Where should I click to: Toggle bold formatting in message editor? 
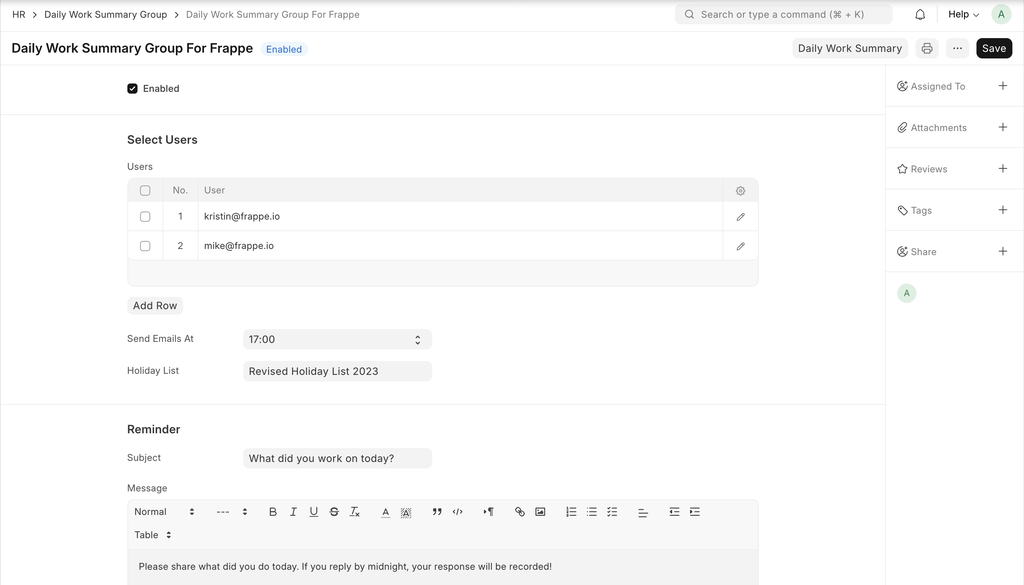point(273,512)
